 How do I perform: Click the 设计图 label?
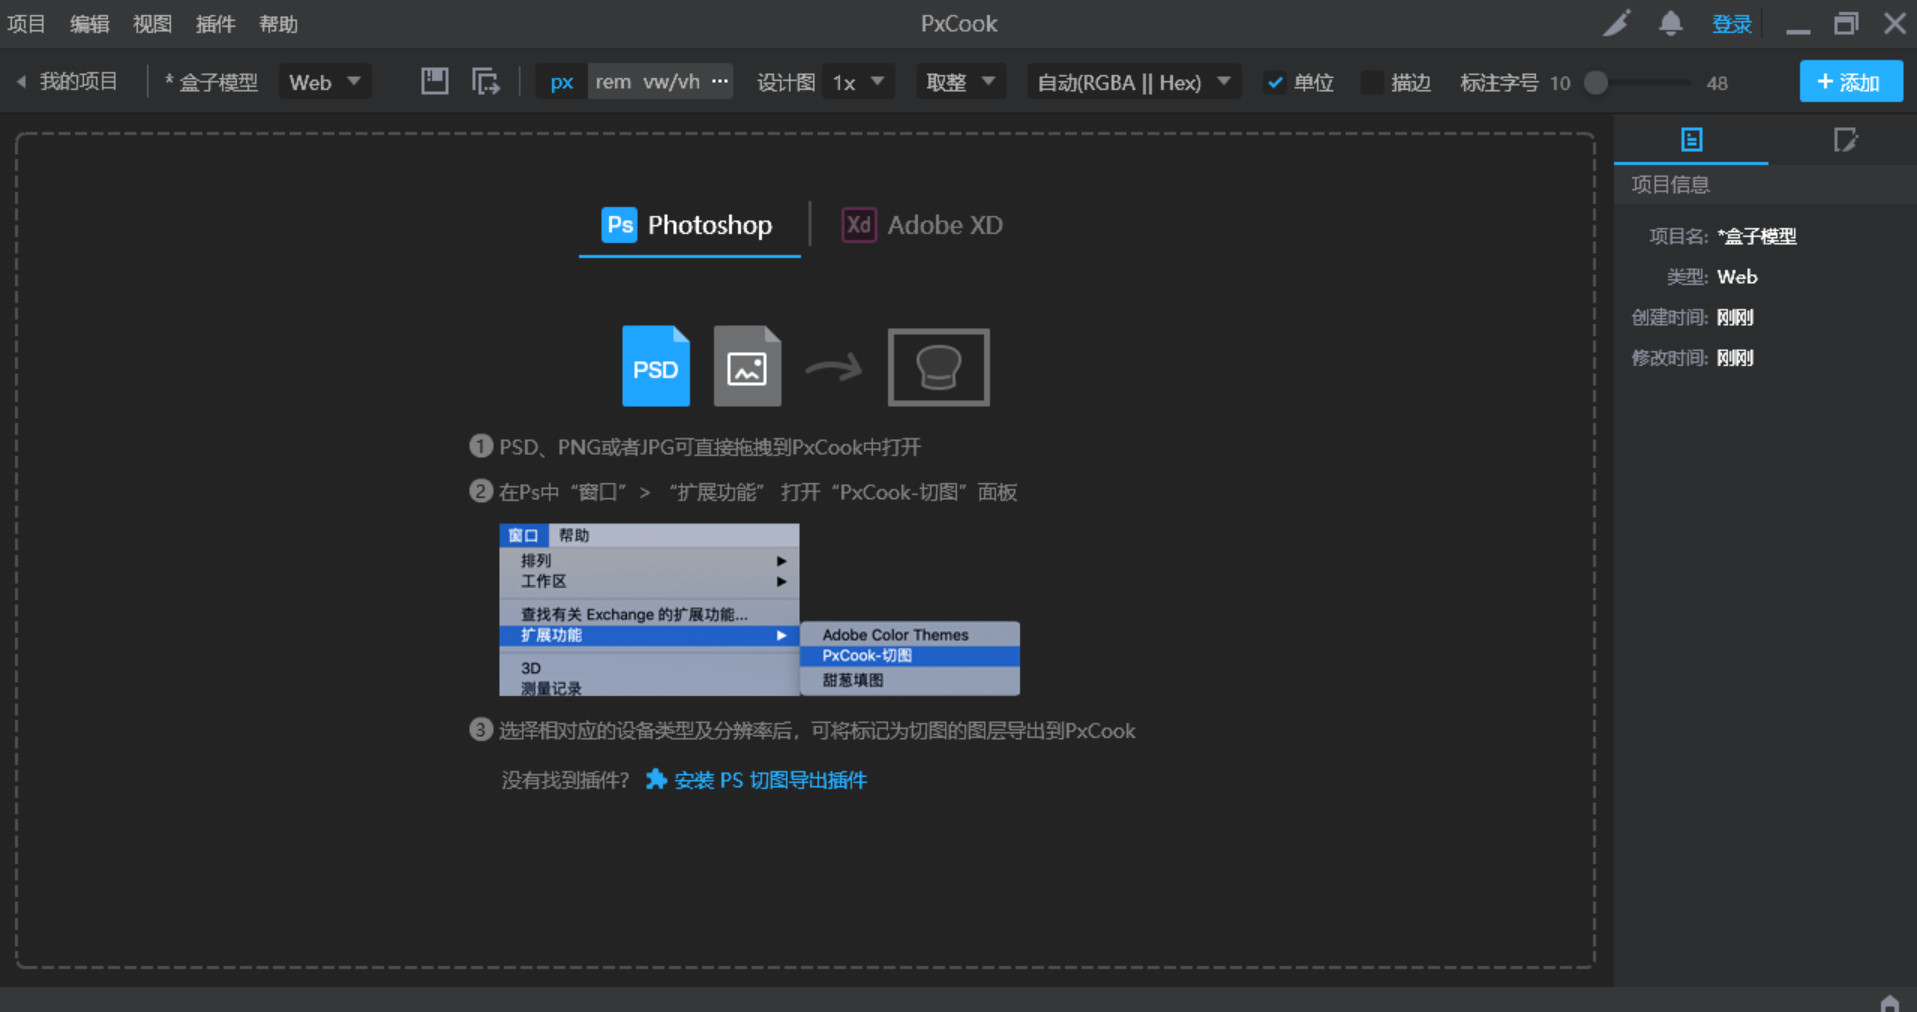[786, 82]
